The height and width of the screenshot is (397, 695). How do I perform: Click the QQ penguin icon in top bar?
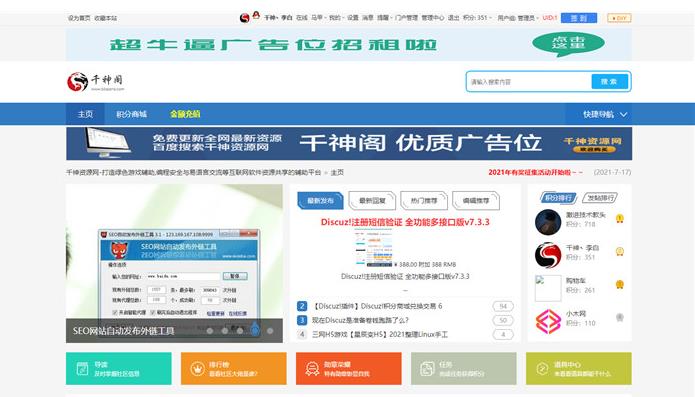(x=256, y=16)
